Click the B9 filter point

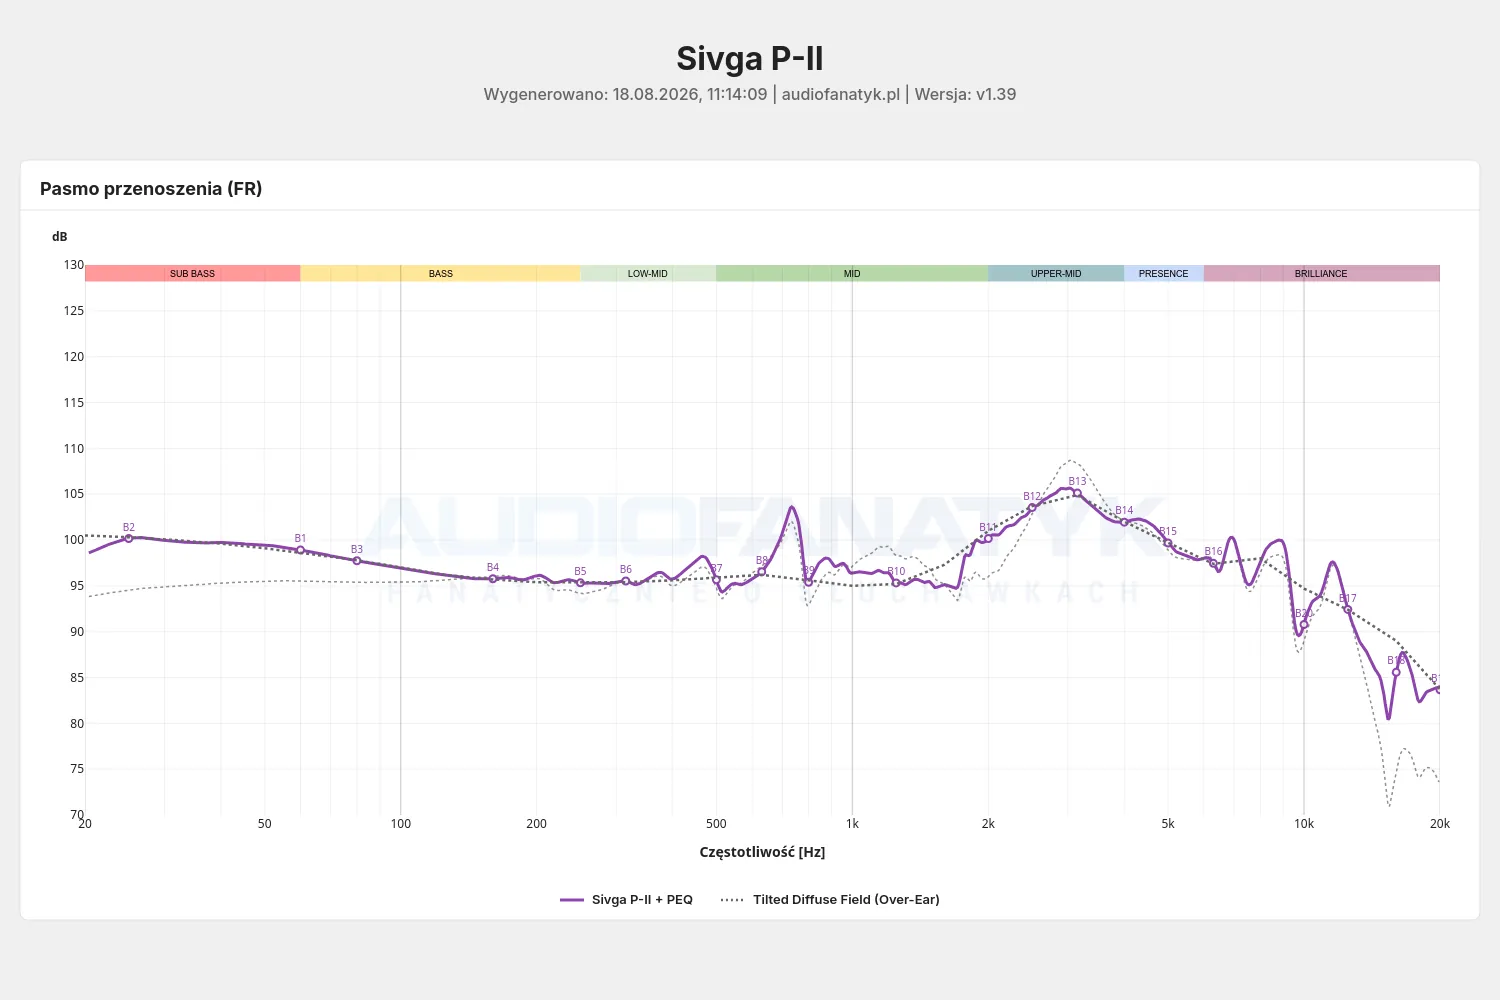pos(809,582)
